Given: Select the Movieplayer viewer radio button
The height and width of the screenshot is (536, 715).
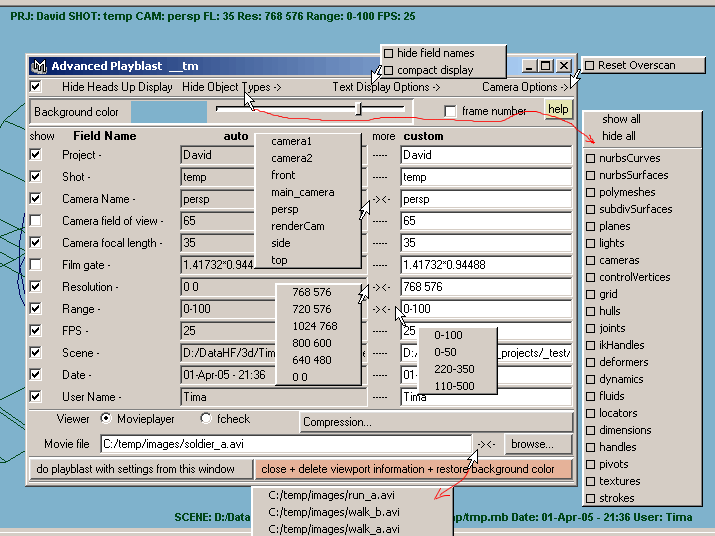Looking at the screenshot, I should tap(106, 418).
